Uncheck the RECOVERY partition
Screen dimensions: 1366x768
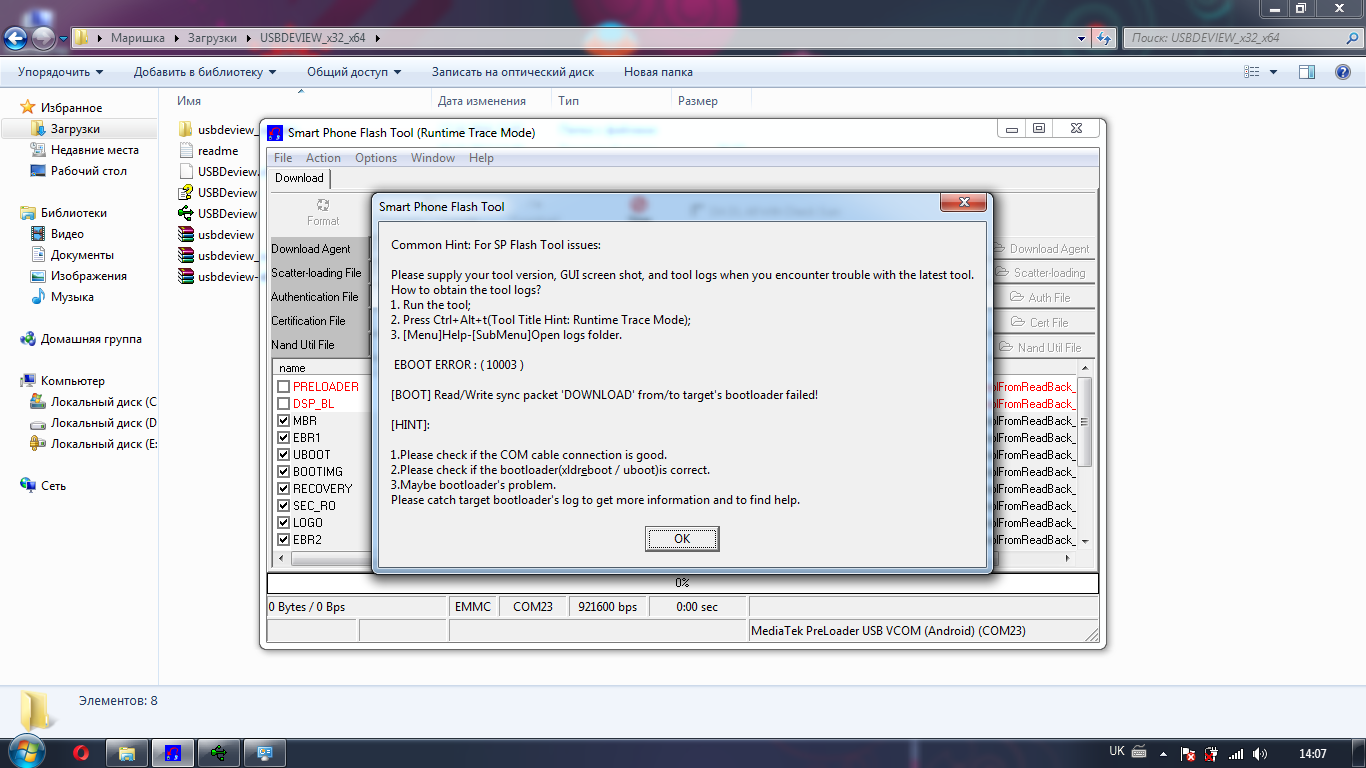pos(284,489)
